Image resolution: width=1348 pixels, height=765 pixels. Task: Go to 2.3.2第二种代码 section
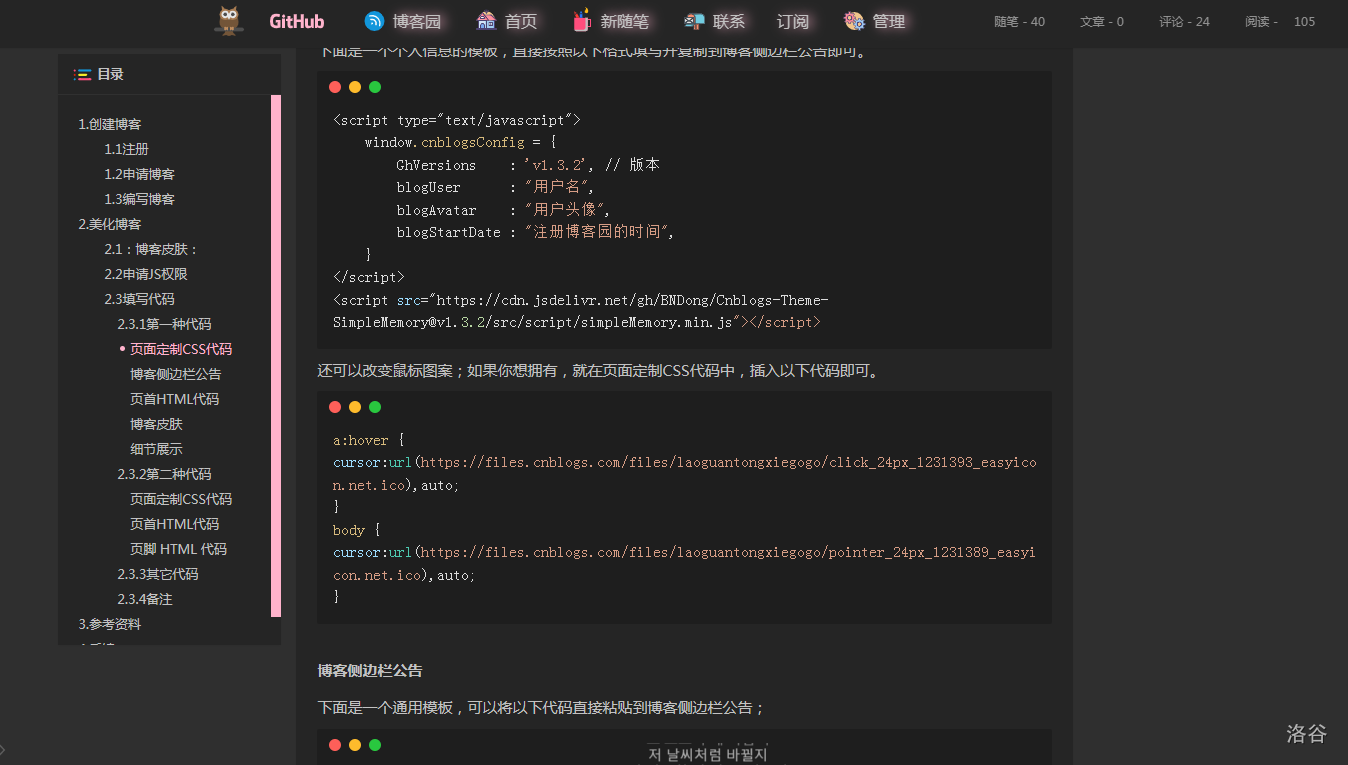coord(164,474)
